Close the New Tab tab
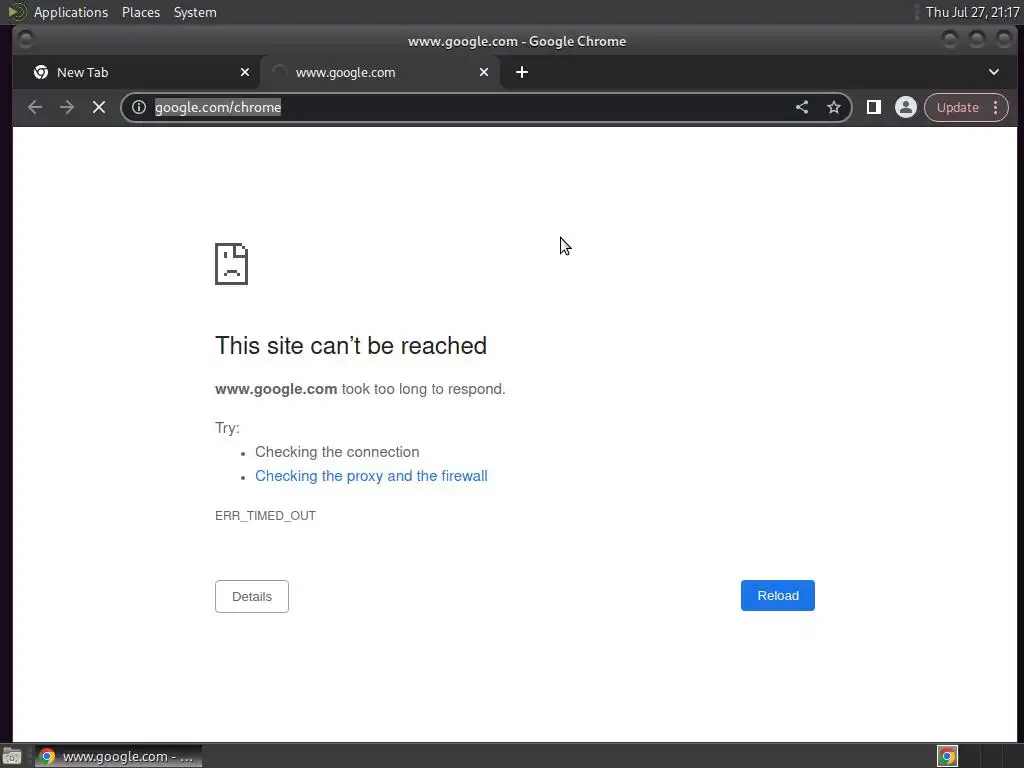Image resolution: width=1024 pixels, height=768 pixels. point(245,72)
